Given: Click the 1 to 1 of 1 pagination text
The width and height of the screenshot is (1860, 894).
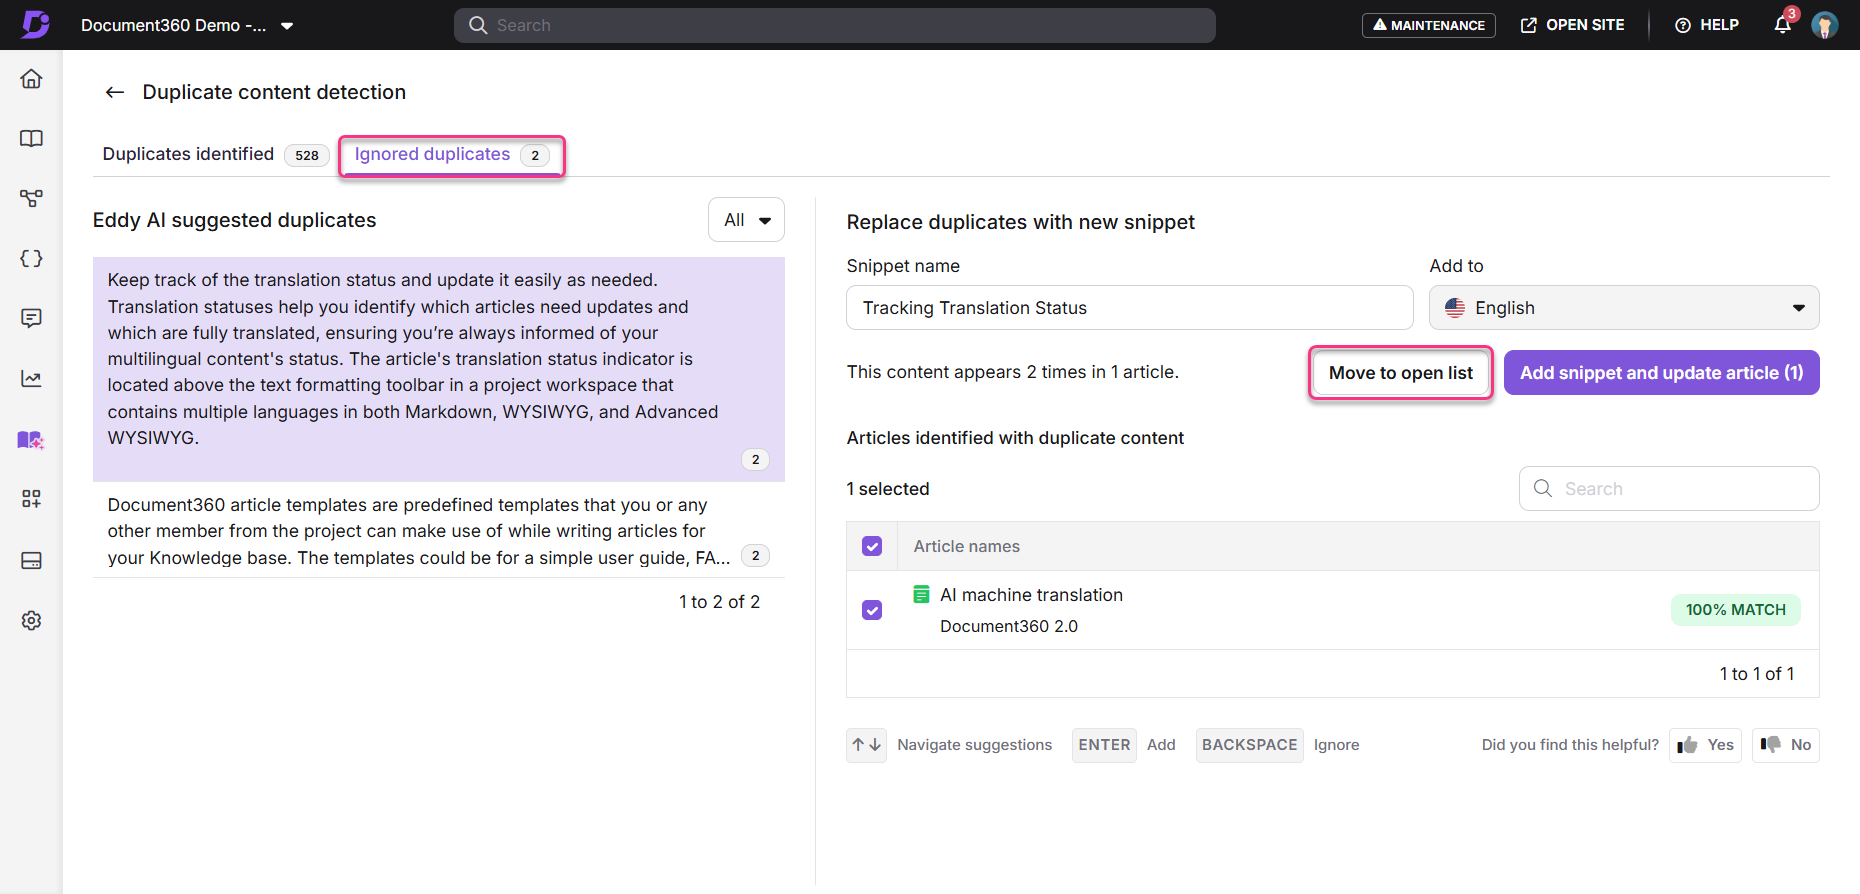Looking at the screenshot, I should pyautogui.click(x=1757, y=674).
